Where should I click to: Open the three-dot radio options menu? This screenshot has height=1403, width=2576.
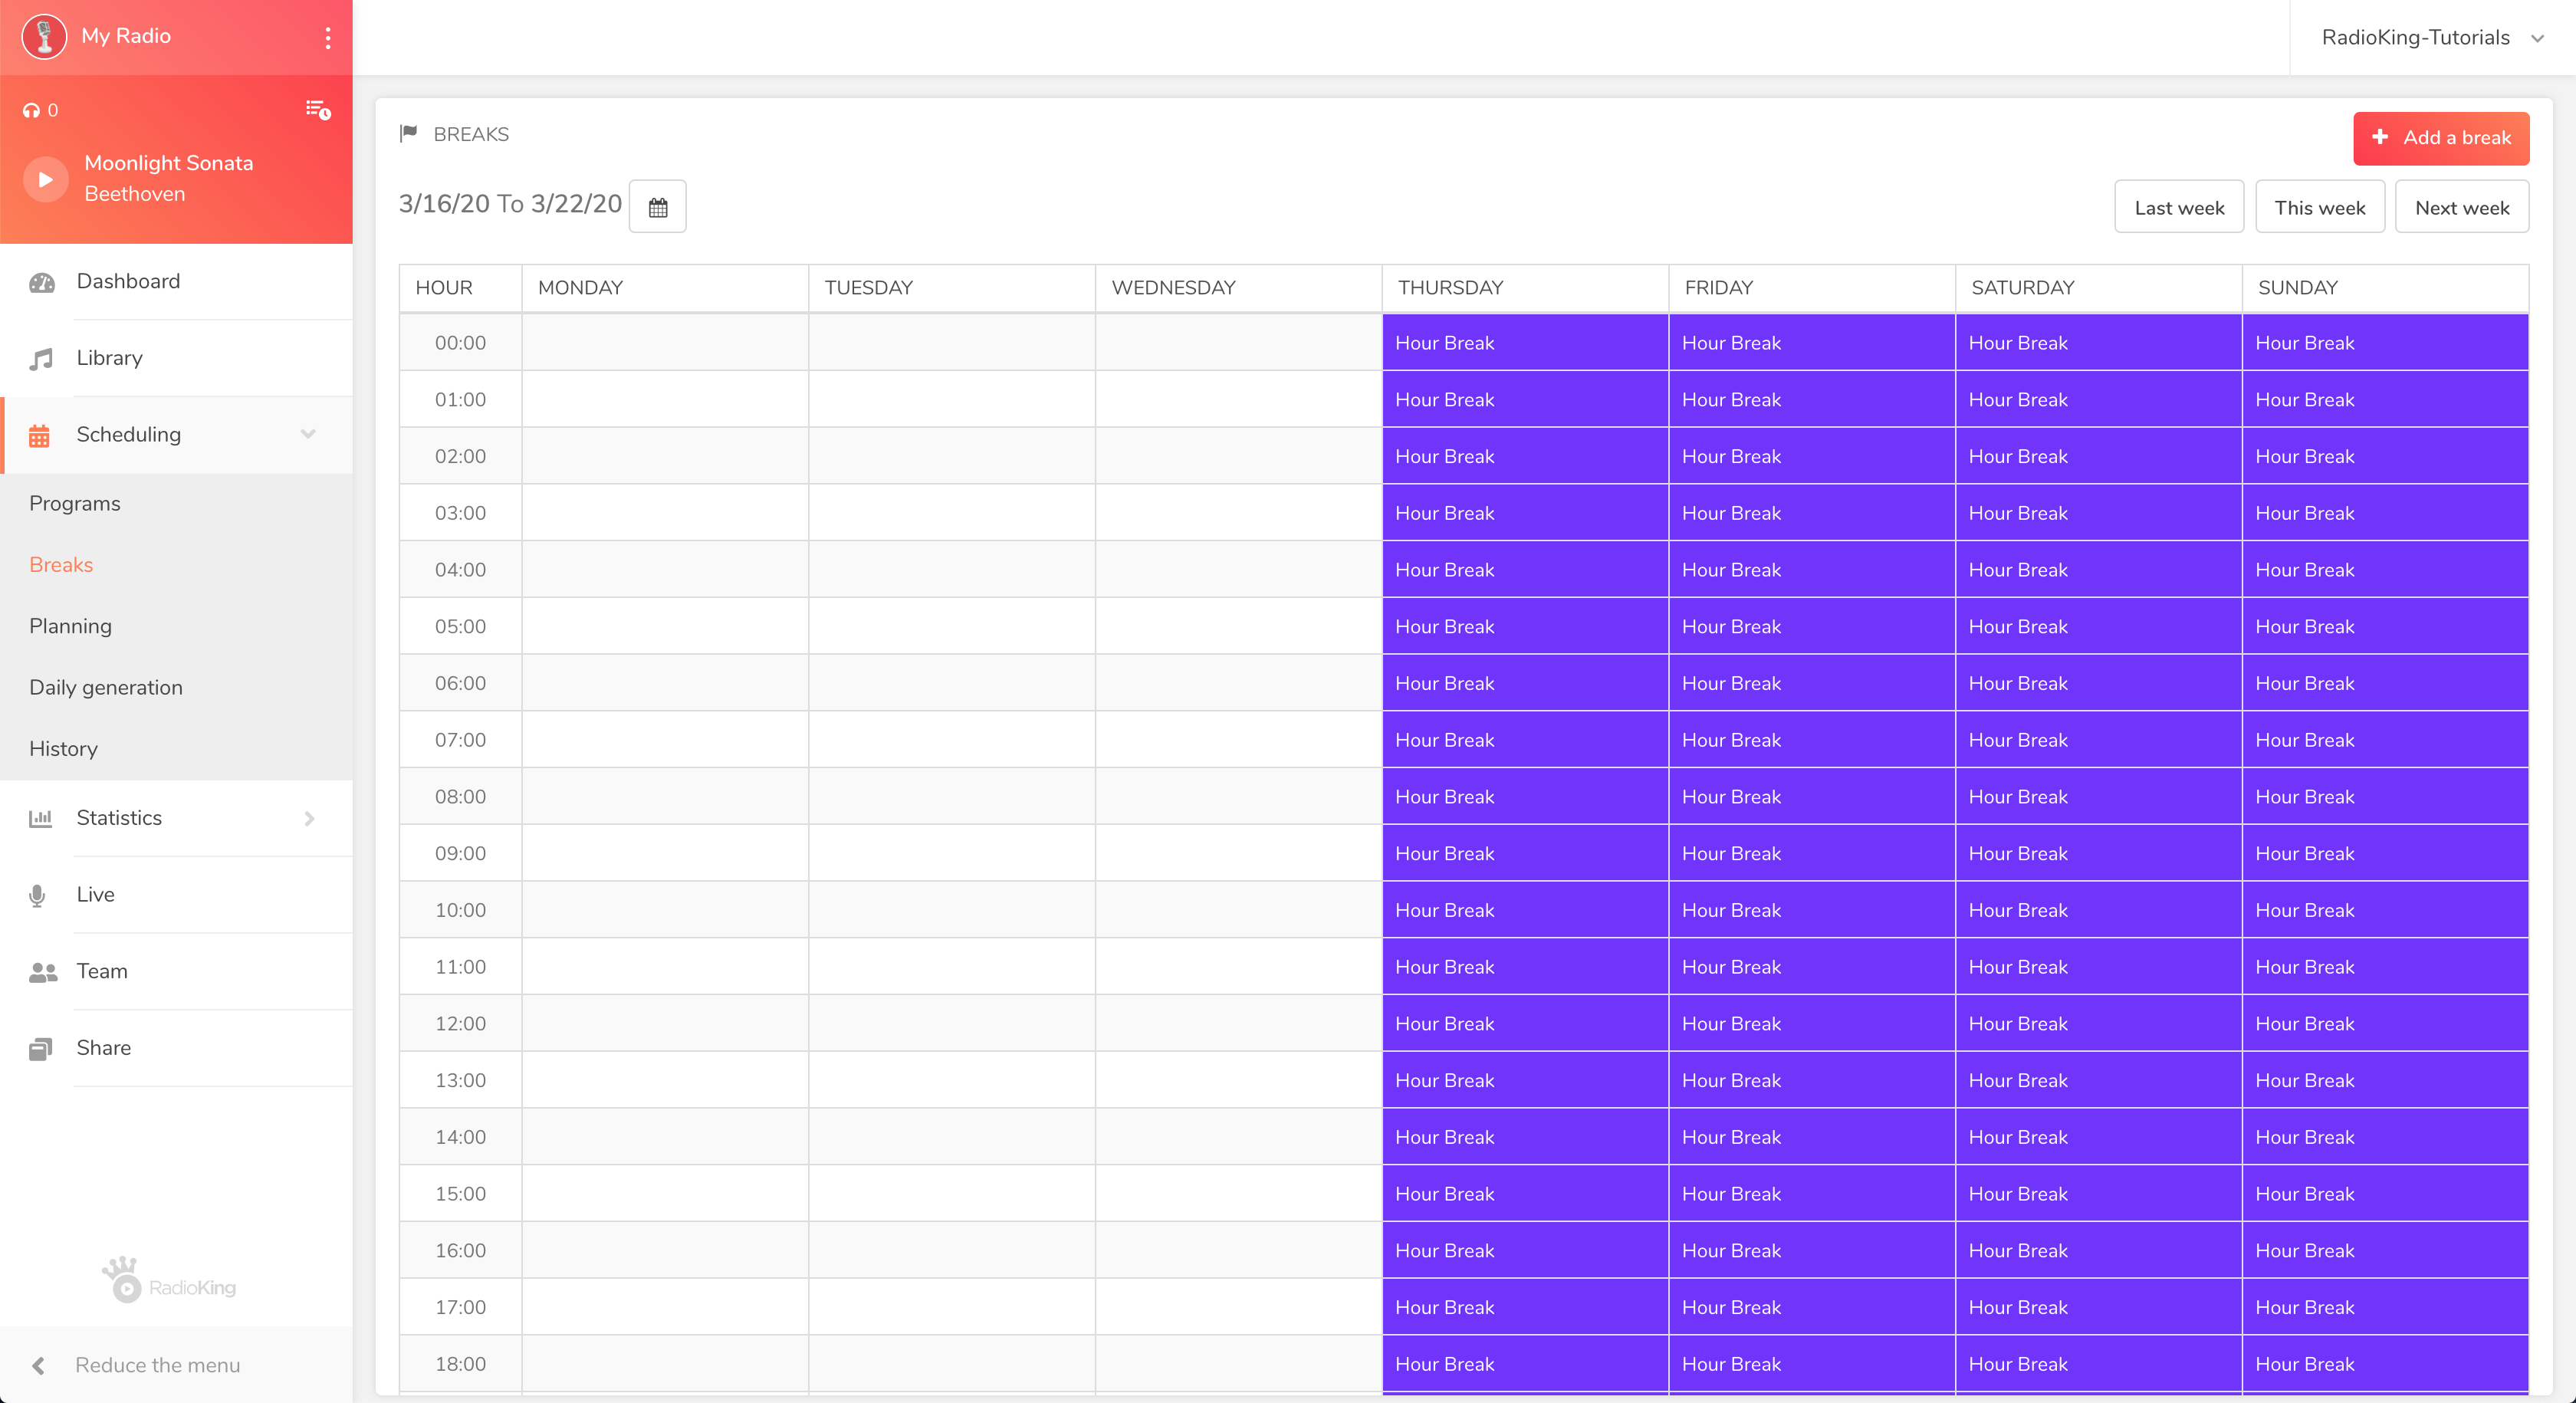[327, 38]
